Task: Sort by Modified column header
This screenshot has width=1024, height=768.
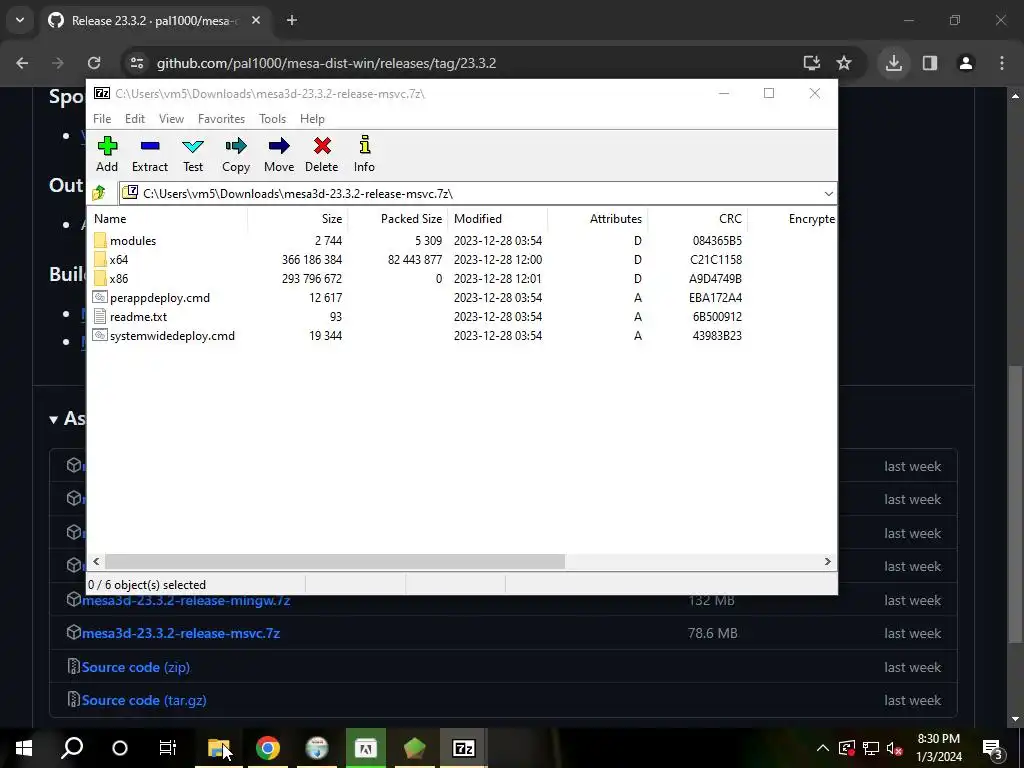Action: 498,219
